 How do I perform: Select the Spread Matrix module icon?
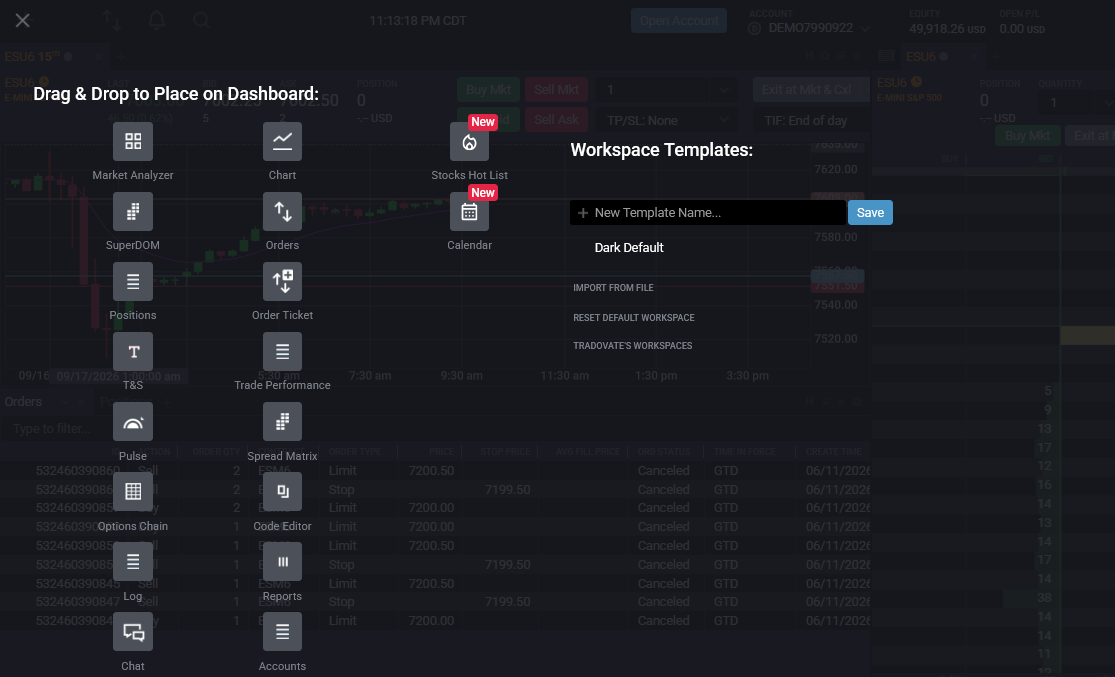(282, 422)
